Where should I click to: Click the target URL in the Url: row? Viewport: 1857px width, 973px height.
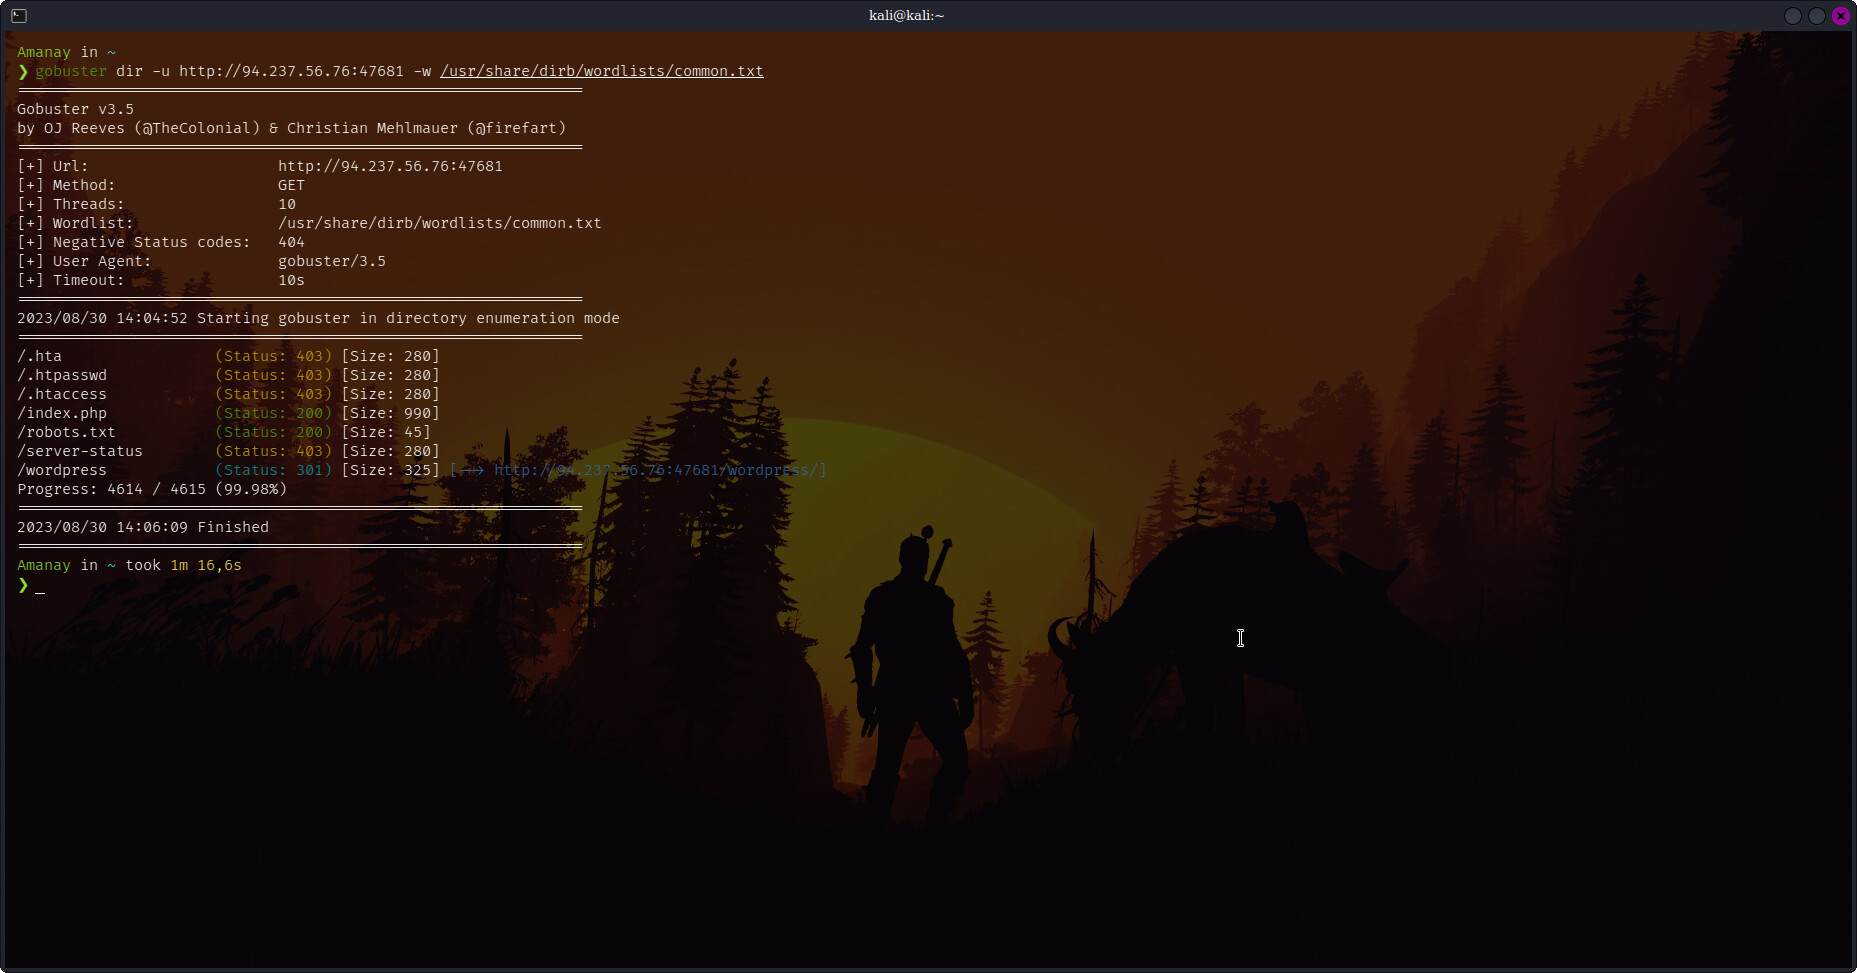tap(390, 166)
